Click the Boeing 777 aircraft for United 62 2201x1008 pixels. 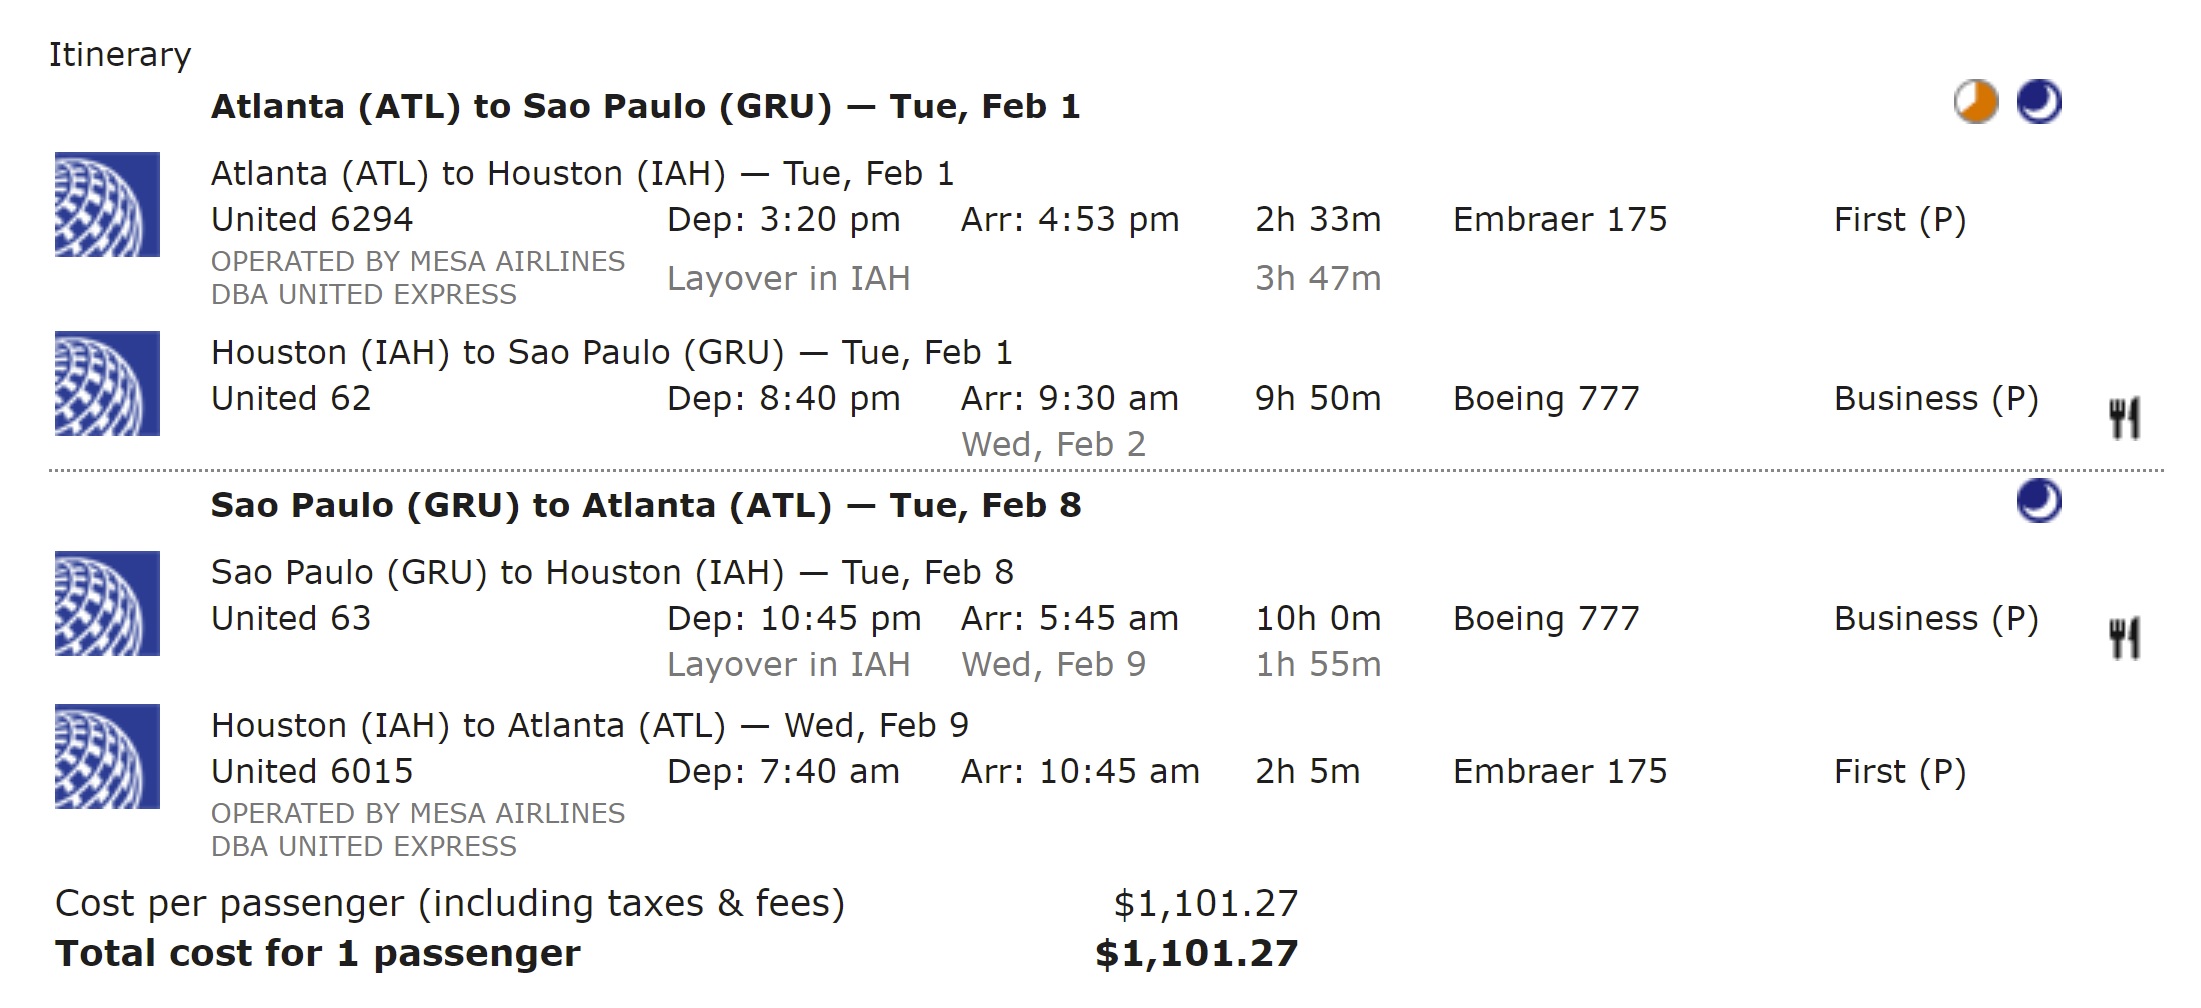[x=1546, y=399]
